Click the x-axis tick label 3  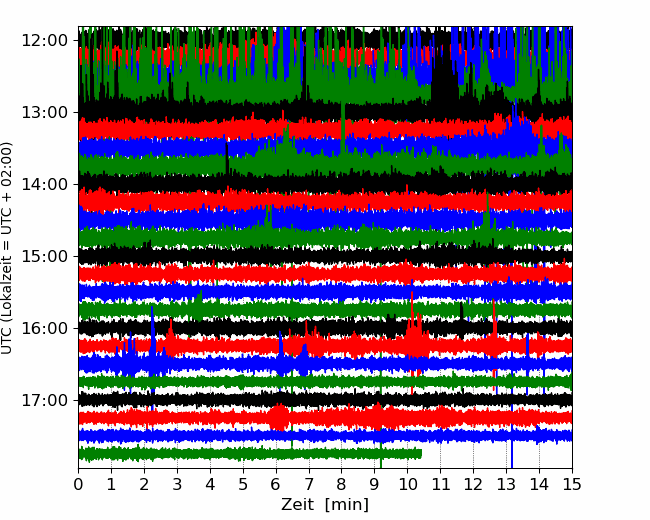coord(177,484)
